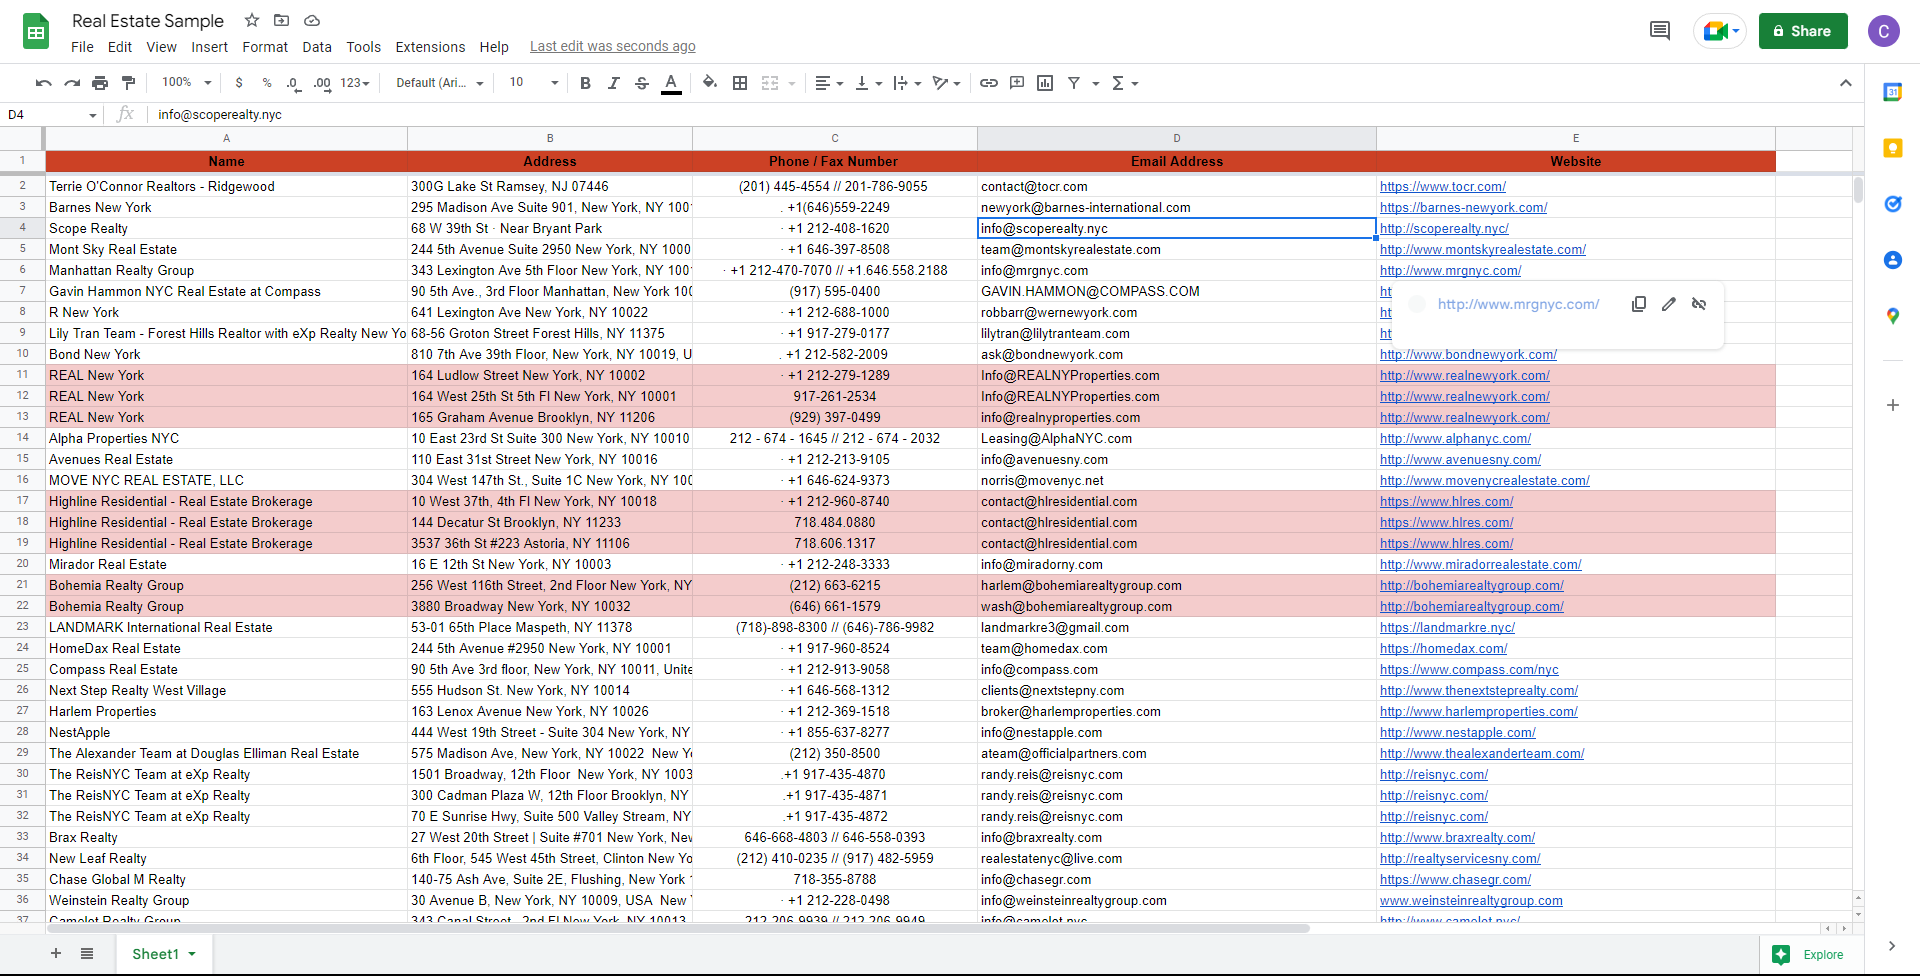
Task: Click the green Share button
Action: click(1803, 31)
